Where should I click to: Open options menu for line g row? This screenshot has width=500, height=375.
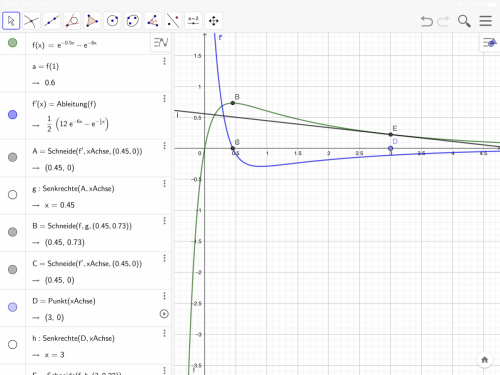pyautogui.click(x=164, y=184)
